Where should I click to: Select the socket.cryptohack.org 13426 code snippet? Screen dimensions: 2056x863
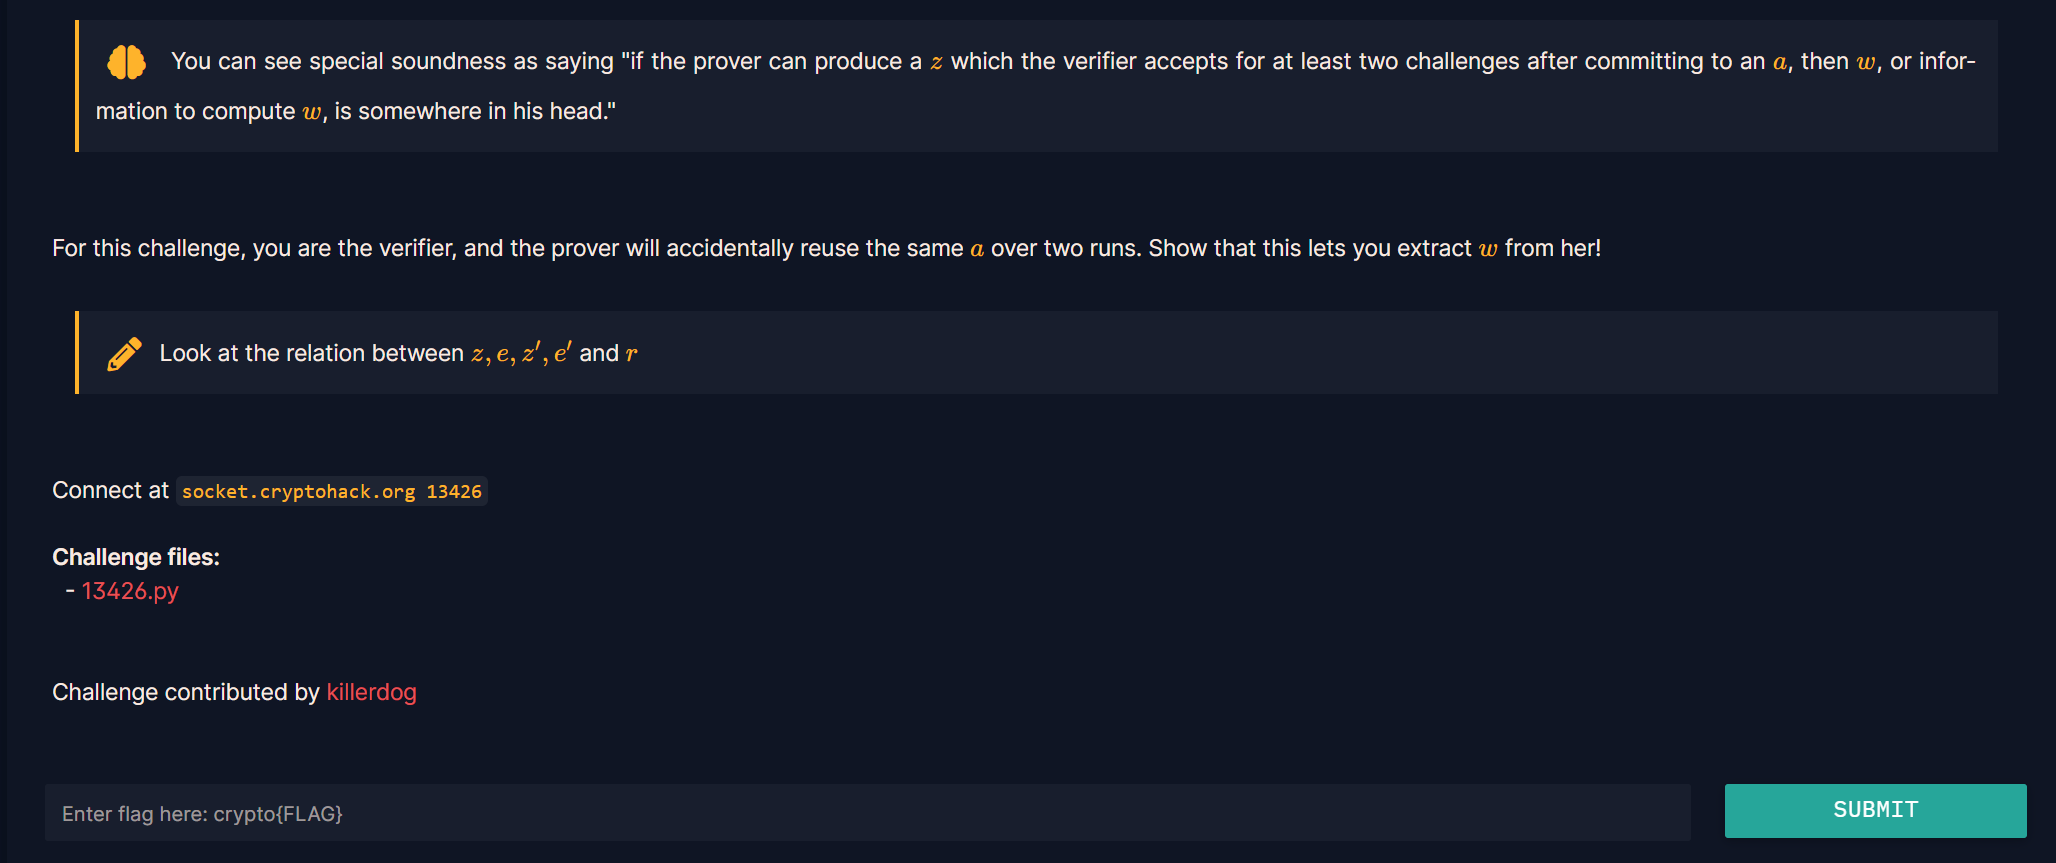point(332,491)
